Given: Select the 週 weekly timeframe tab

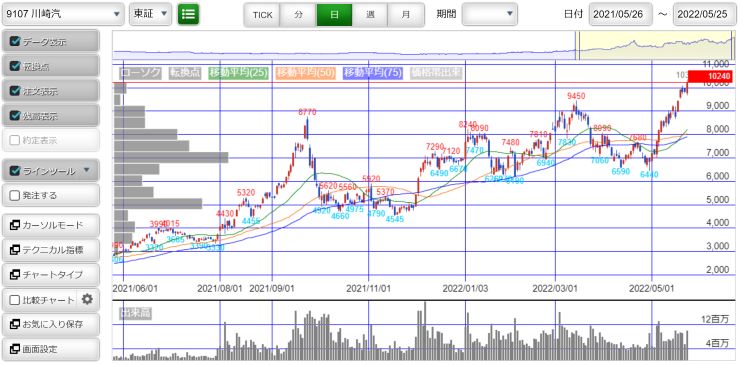Looking at the screenshot, I should [x=370, y=15].
